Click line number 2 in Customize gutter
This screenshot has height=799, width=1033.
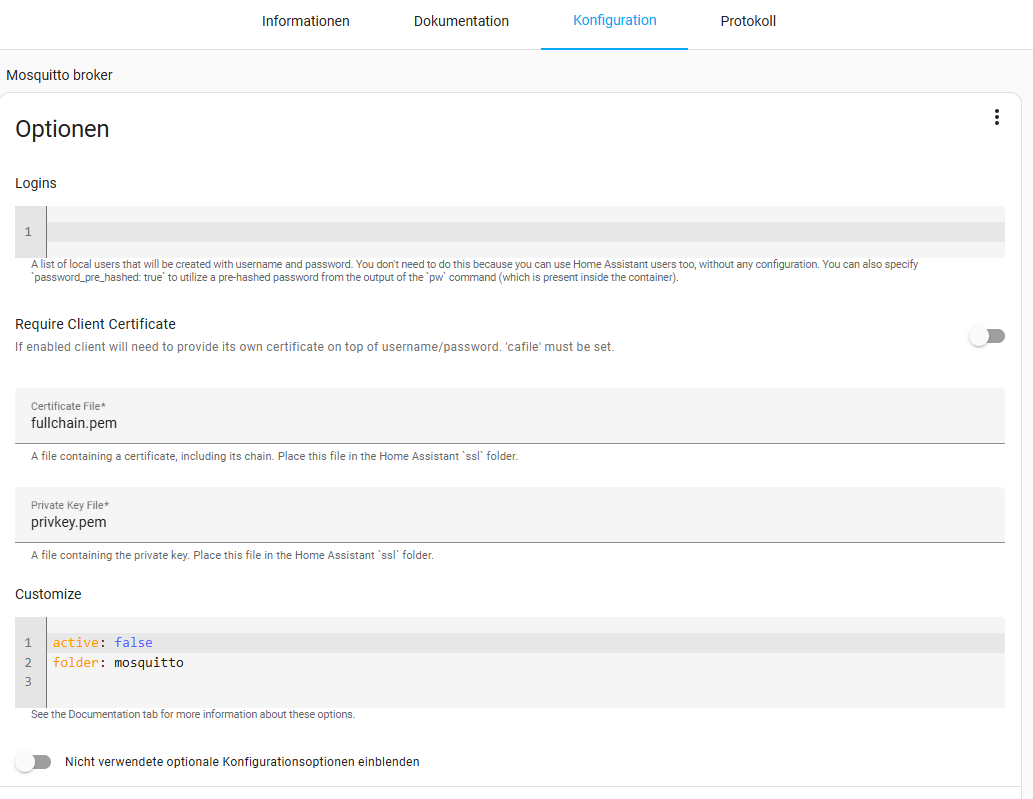click(x=28, y=662)
